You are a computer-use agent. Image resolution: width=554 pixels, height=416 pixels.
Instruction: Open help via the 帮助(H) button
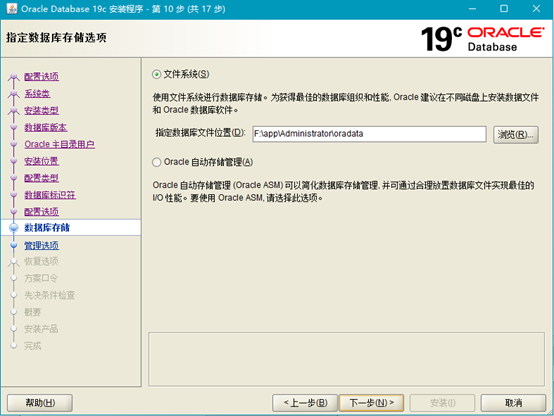[x=40, y=403]
